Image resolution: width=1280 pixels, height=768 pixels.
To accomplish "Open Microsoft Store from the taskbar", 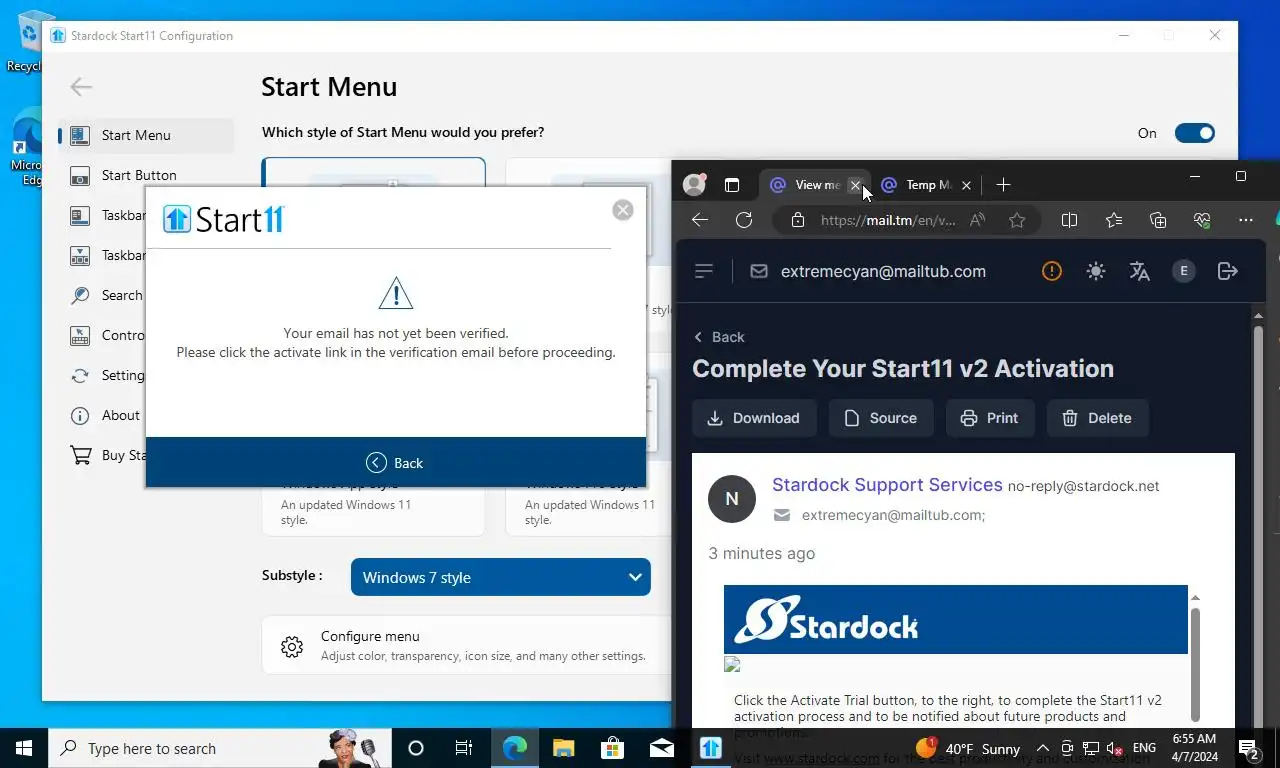I will tap(613, 748).
